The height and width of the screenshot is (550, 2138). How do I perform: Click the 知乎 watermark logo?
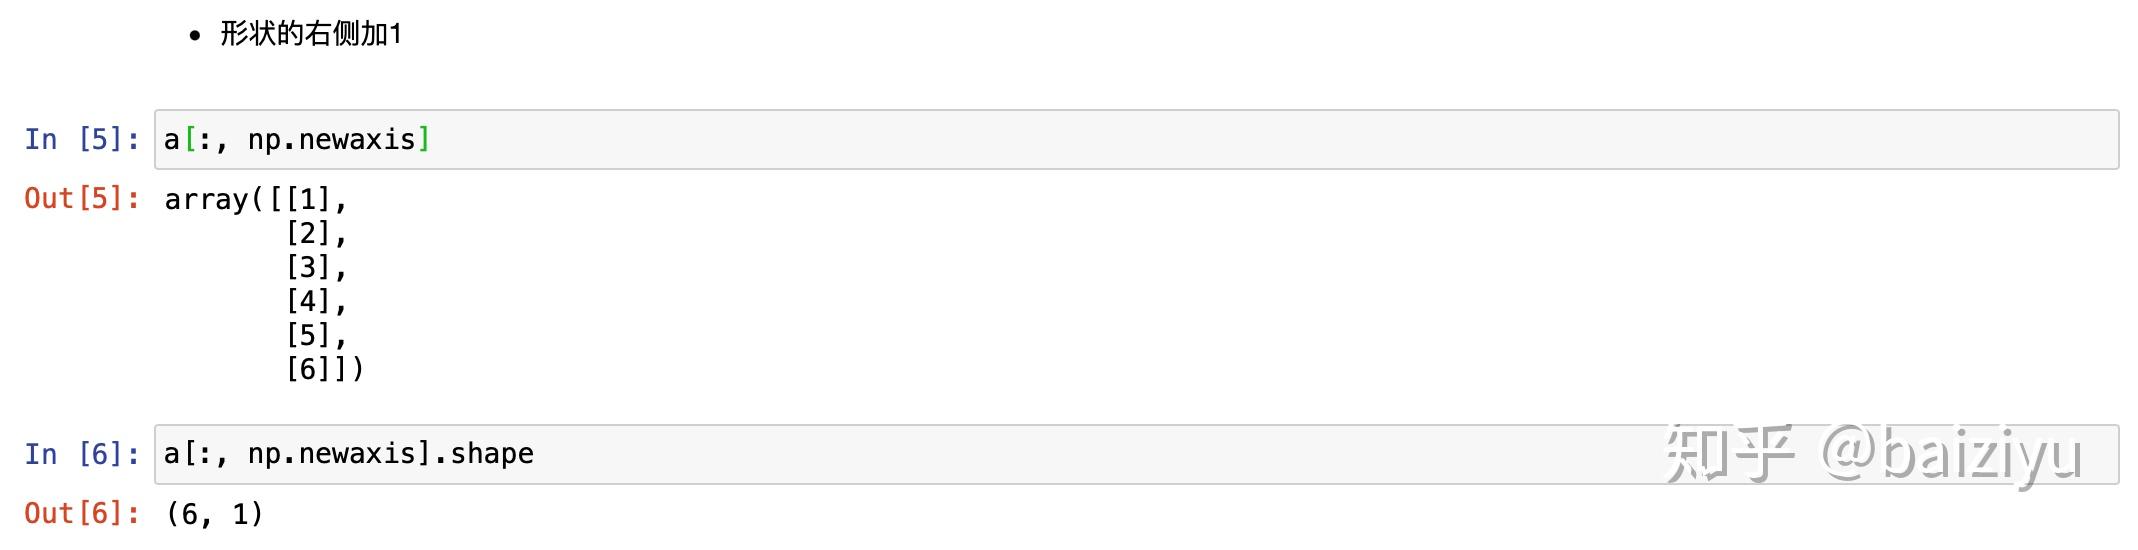[1729, 455]
